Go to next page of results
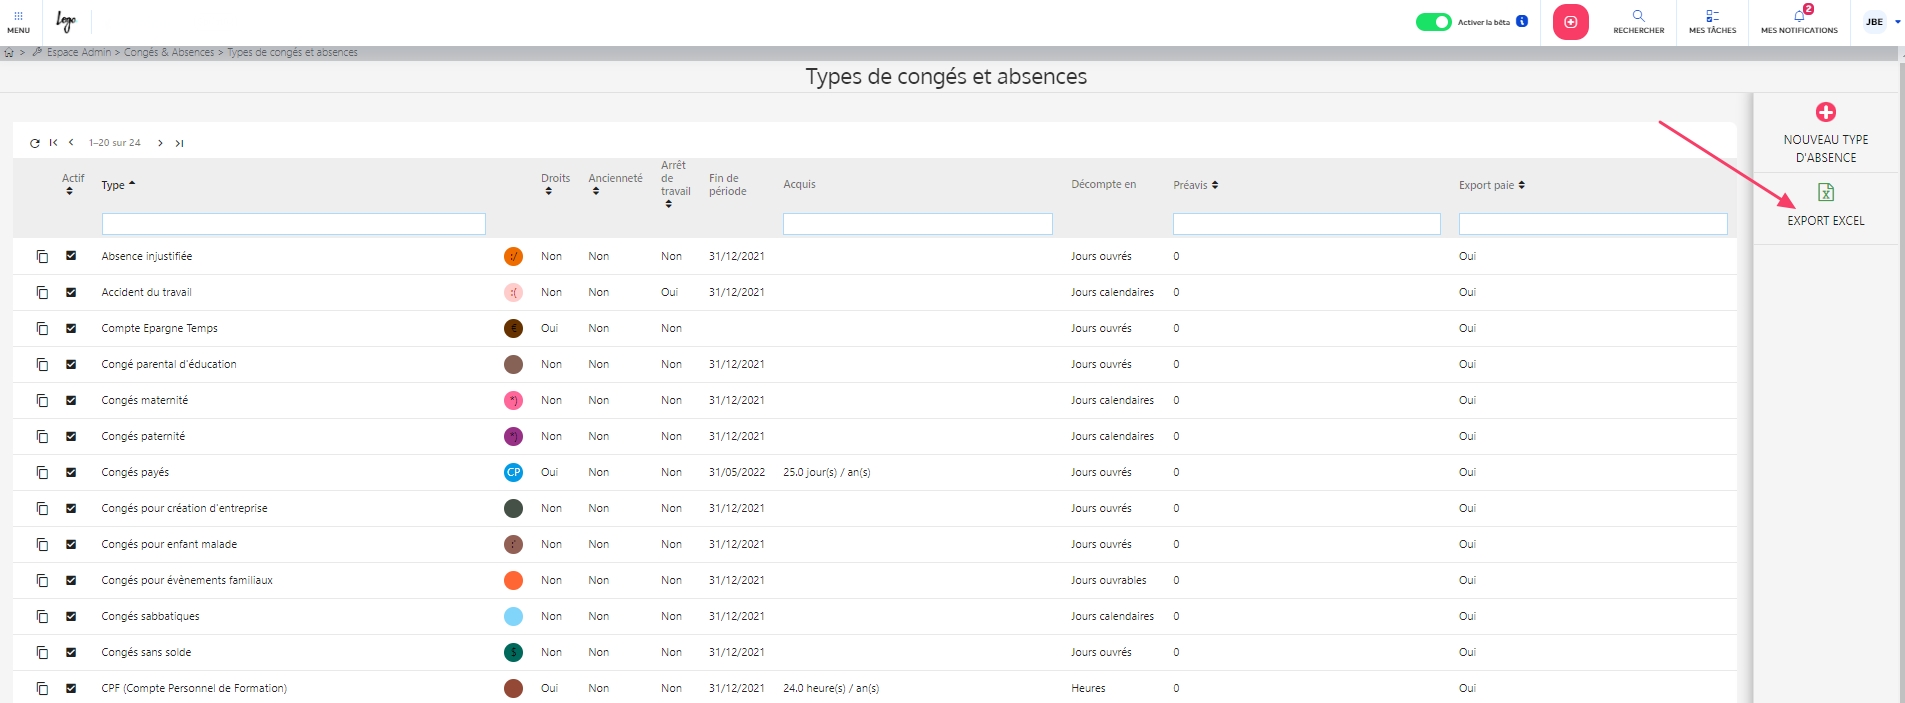This screenshot has height=703, width=1905. click(x=160, y=143)
